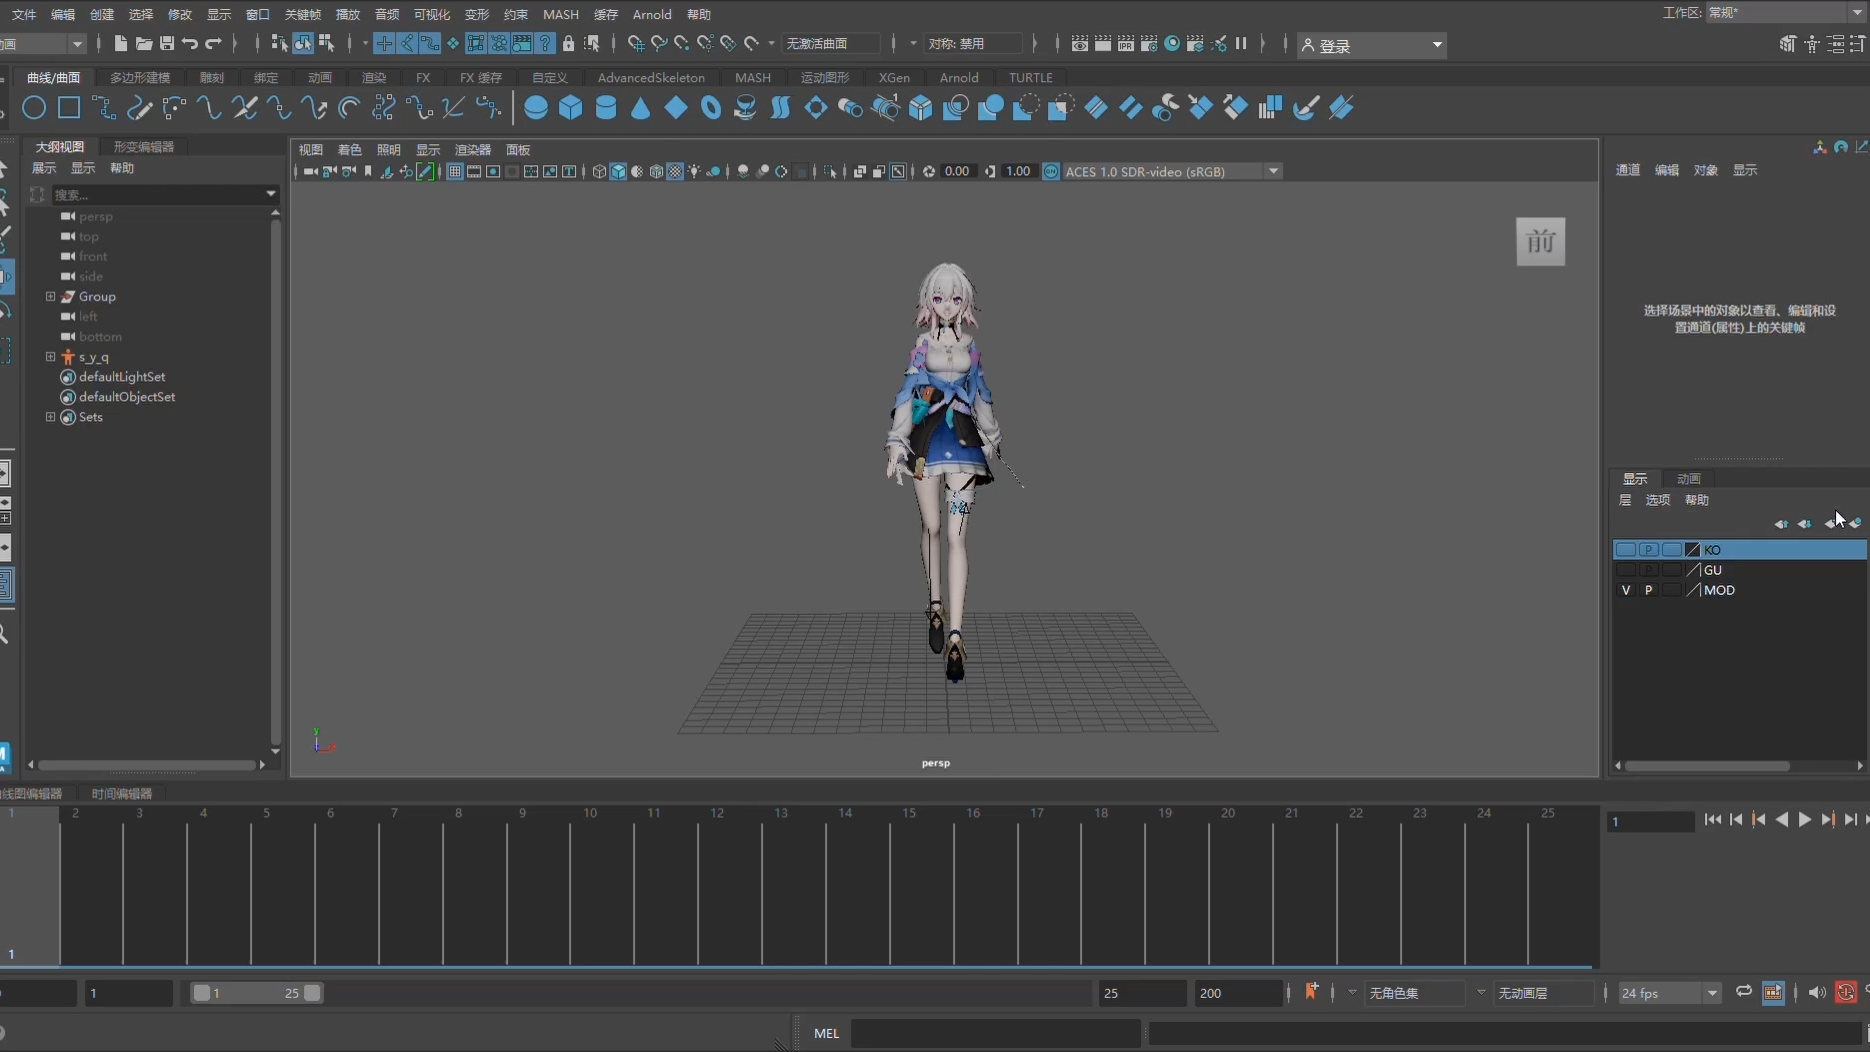Click the pause Viewport 2.0 icon
1870x1052 pixels.
pyautogui.click(x=1241, y=44)
